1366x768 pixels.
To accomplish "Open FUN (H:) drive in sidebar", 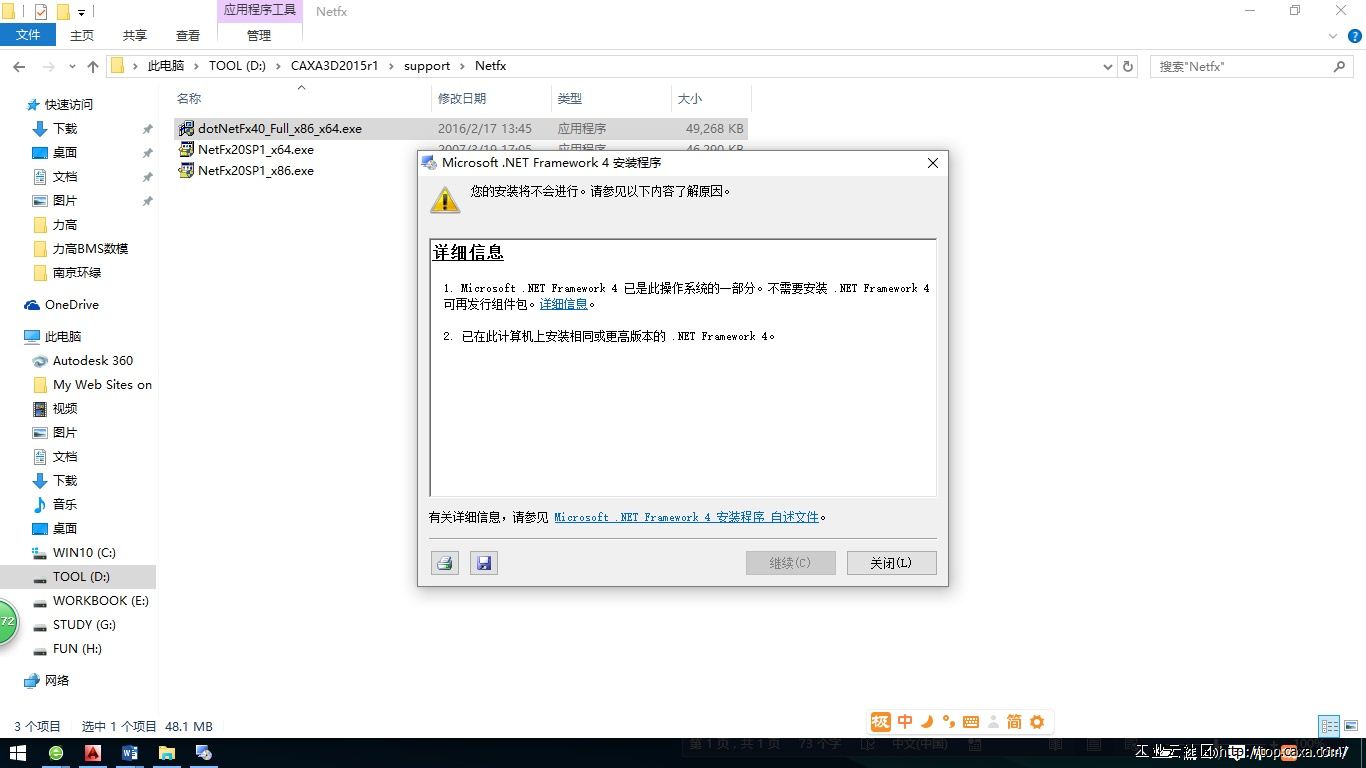I will [77, 649].
